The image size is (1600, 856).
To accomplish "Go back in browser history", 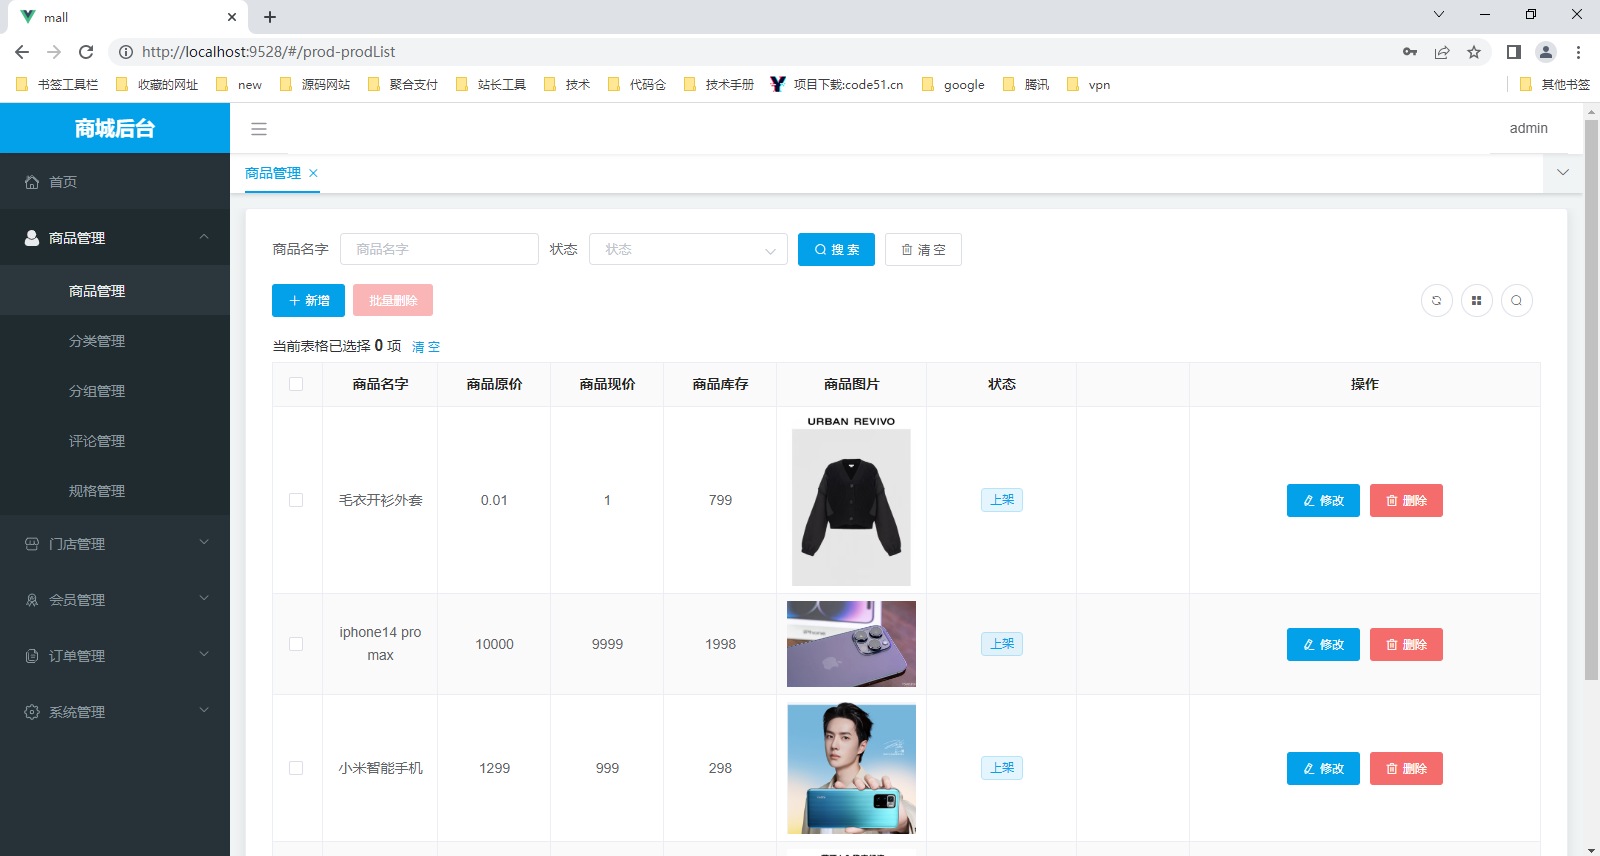I will click(22, 52).
